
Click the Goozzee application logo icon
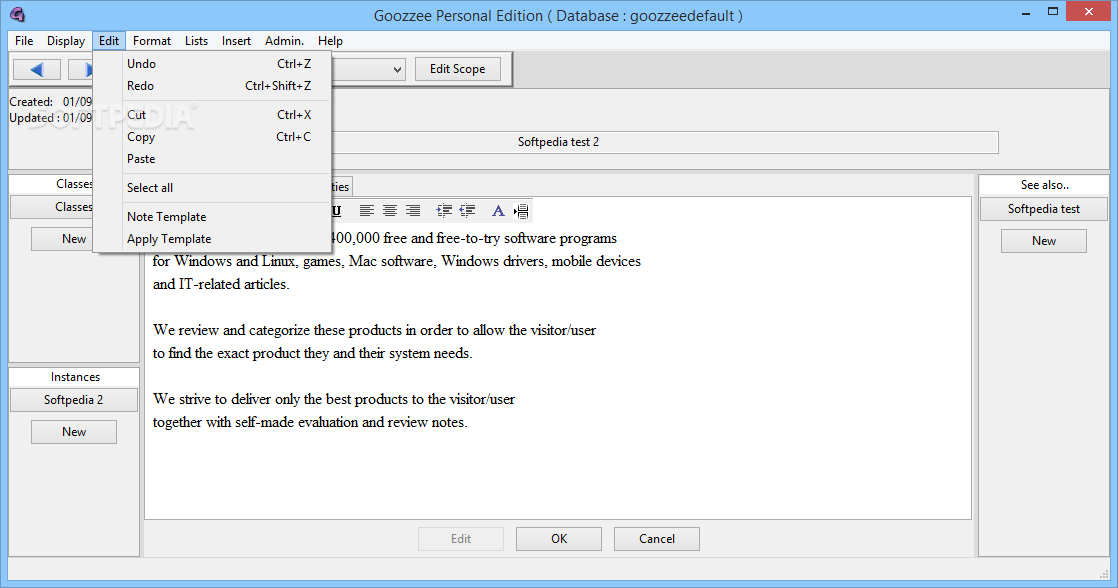click(18, 14)
